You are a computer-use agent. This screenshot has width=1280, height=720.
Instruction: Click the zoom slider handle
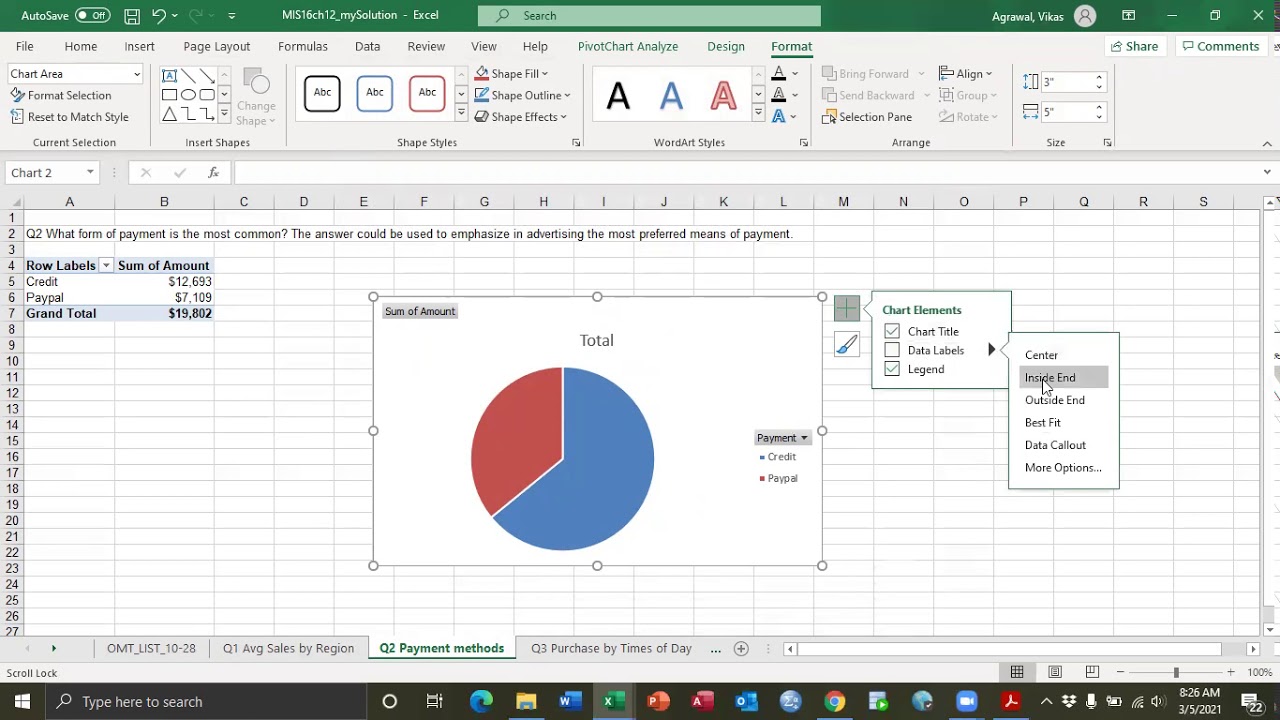coord(1176,673)
